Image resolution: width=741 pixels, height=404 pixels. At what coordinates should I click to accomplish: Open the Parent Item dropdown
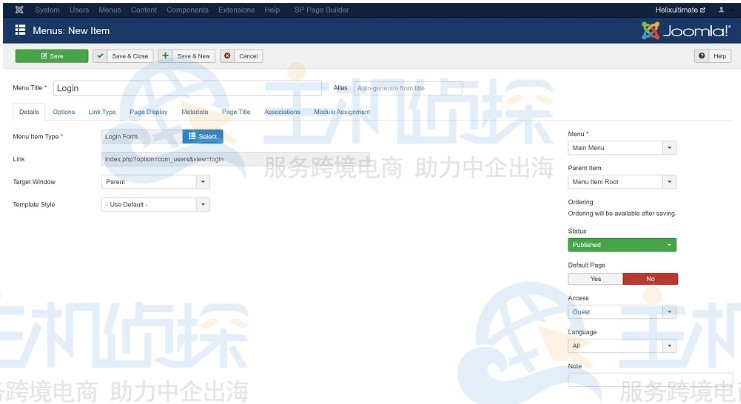tap(622, 182)
